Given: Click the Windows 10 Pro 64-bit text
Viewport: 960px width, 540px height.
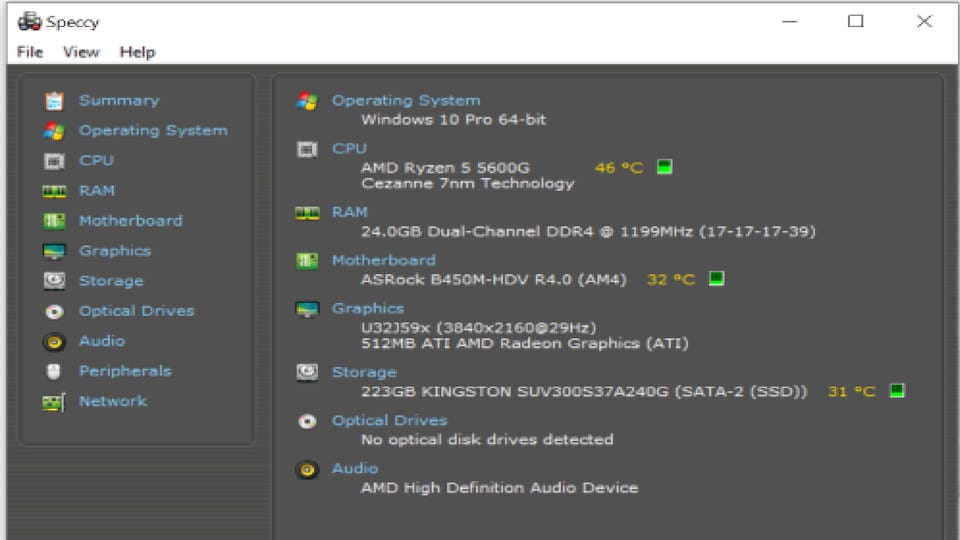Looking at the screenshot, I should (453, 119).
